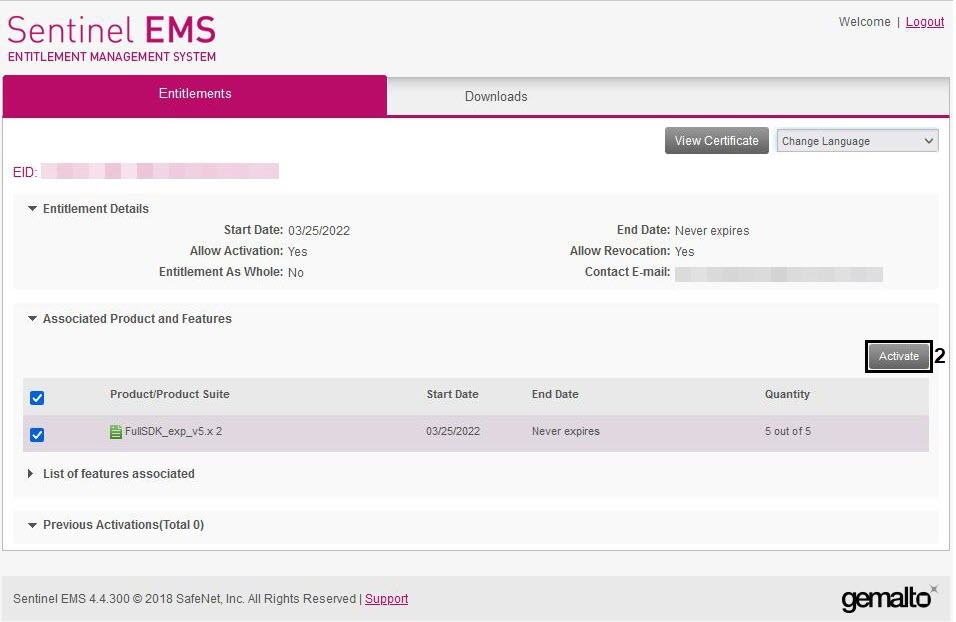Click the Sentinel EMS logo
The height and width of the screenshot is (622, 956).
click(112, 38)
